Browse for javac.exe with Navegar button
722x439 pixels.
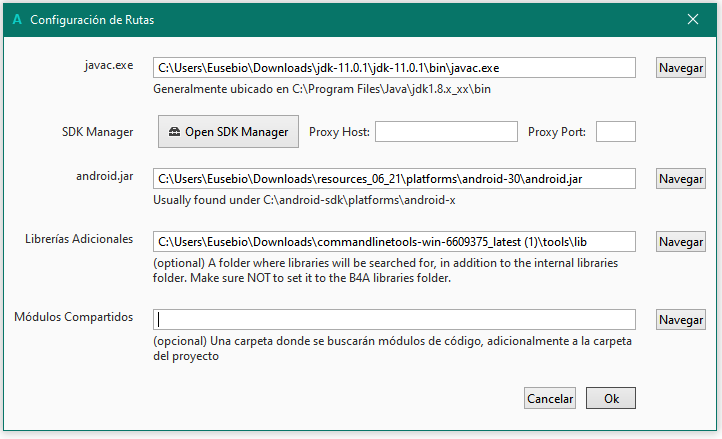[681, 68]
